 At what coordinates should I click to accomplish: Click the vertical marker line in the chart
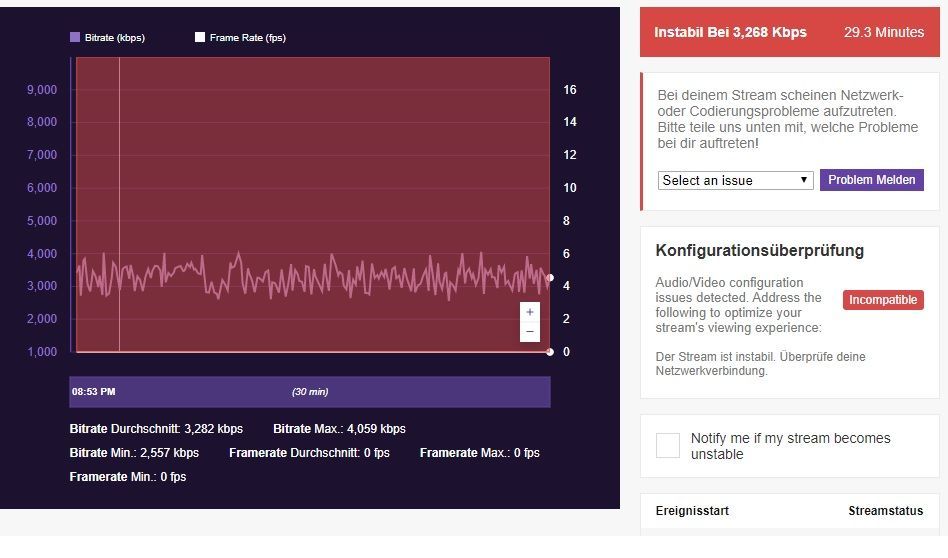pos(119,204)
